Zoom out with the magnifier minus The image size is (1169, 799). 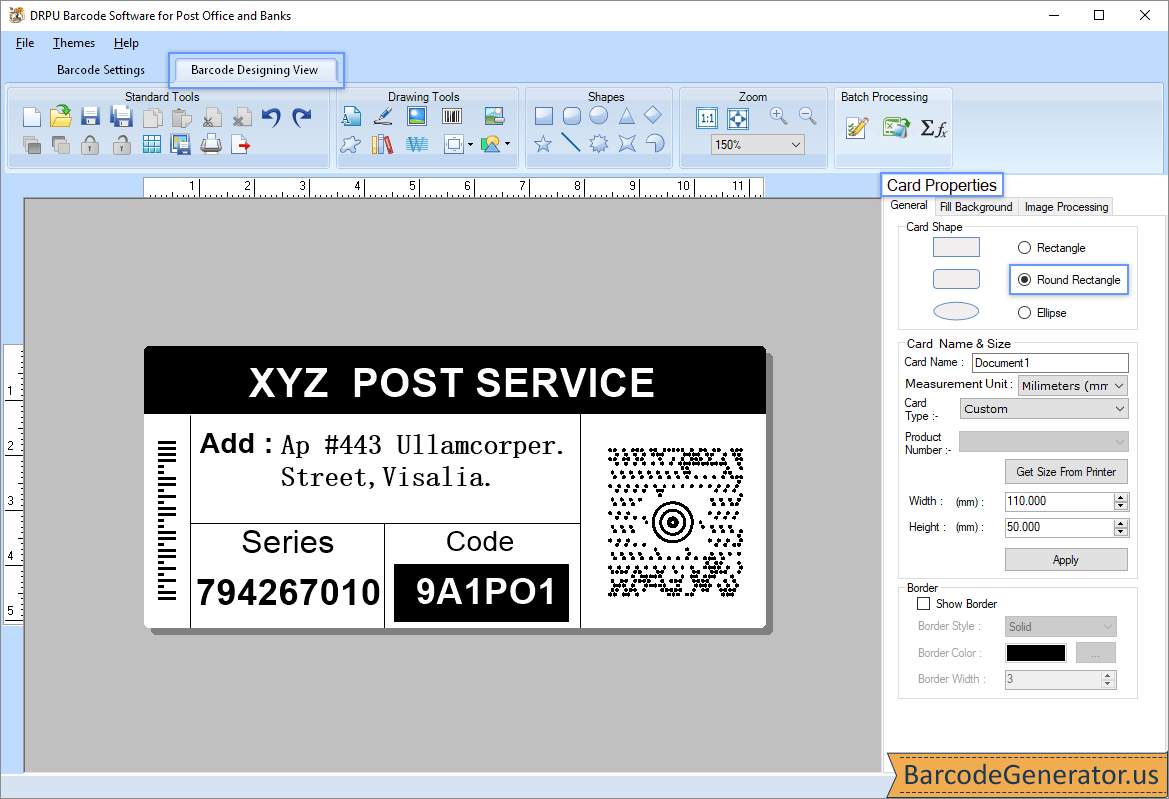coord(807,116)
